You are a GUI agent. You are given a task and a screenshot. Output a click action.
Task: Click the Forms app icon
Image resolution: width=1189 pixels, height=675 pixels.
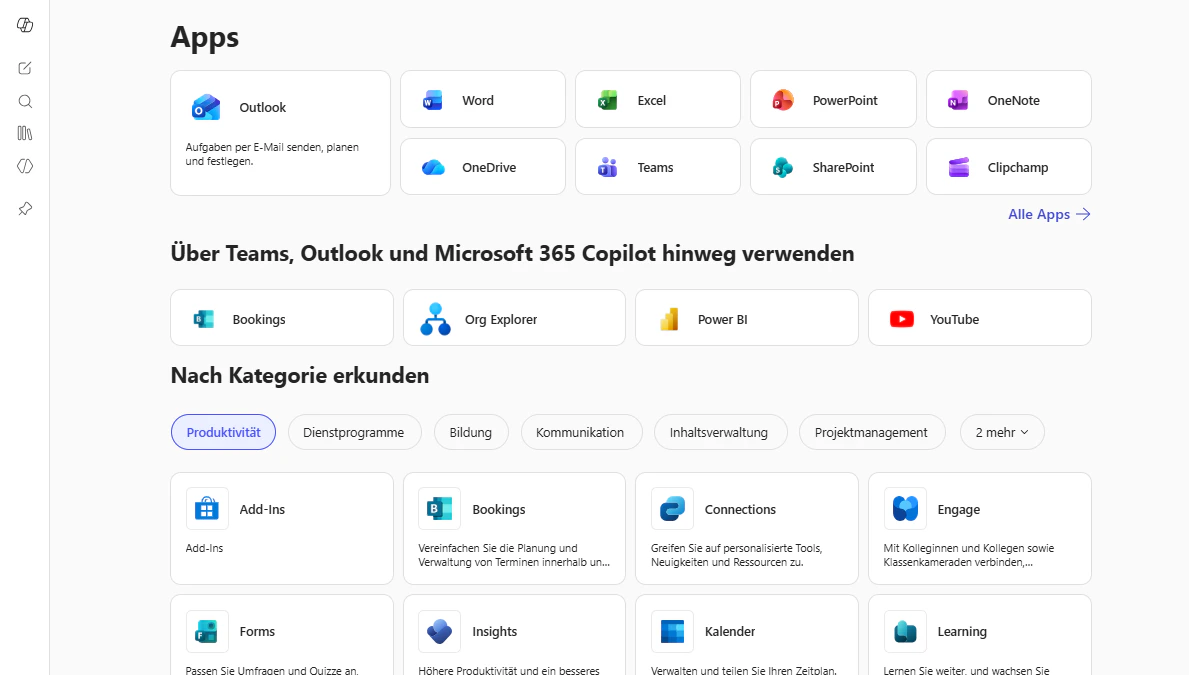point(206,631)
